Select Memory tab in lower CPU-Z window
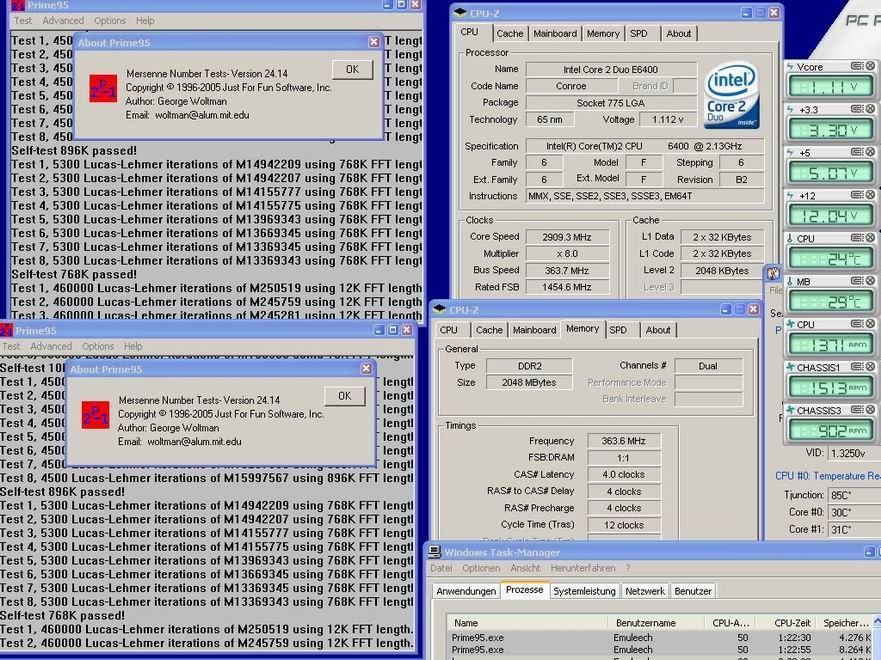Viewport: 881px width, 660px height. tap(582, 329)
